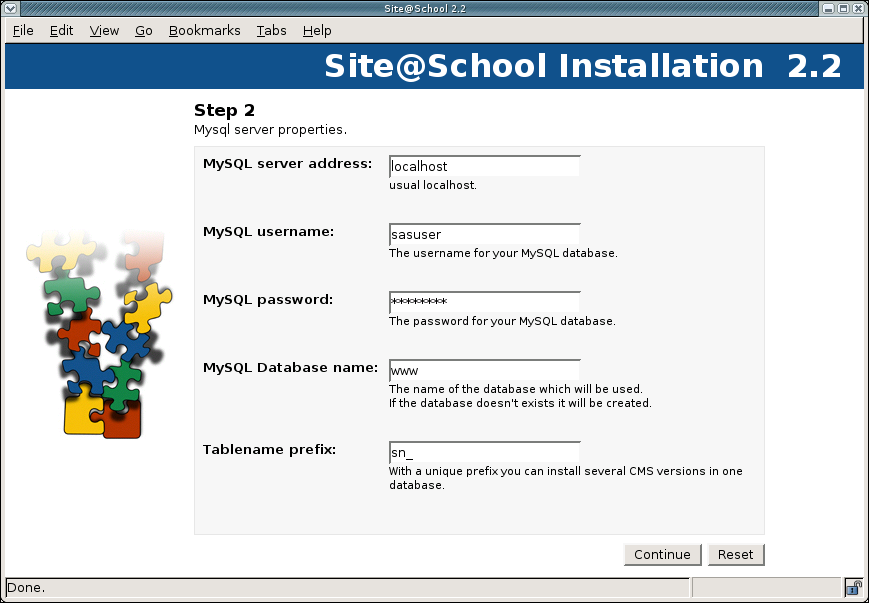Open the Bookmarks menu

point(205,30)
